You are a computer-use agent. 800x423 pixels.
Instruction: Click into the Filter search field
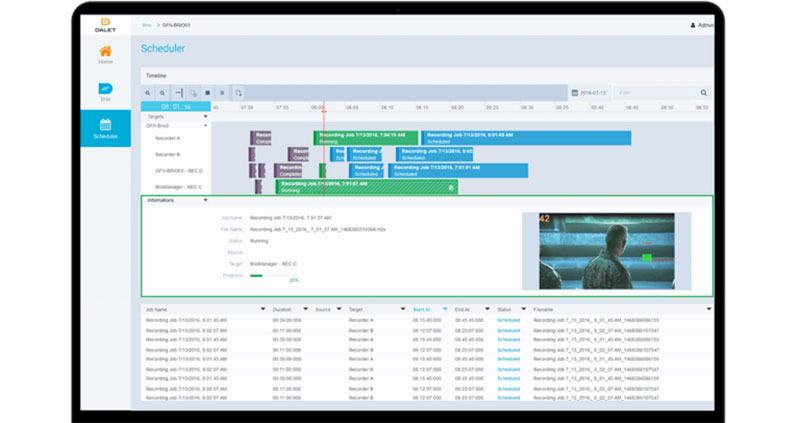(656, 93)
